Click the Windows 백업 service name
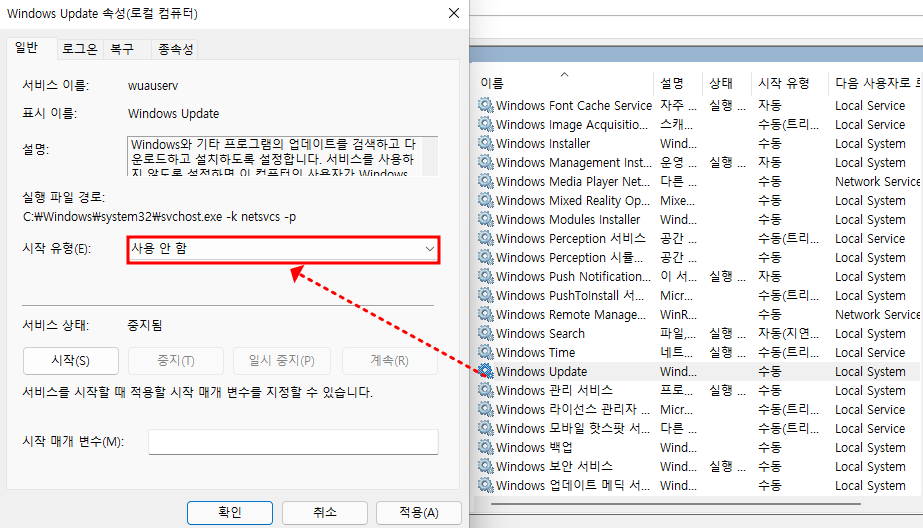The width and height of the screenshot is (923, 528). coord(534,447)
